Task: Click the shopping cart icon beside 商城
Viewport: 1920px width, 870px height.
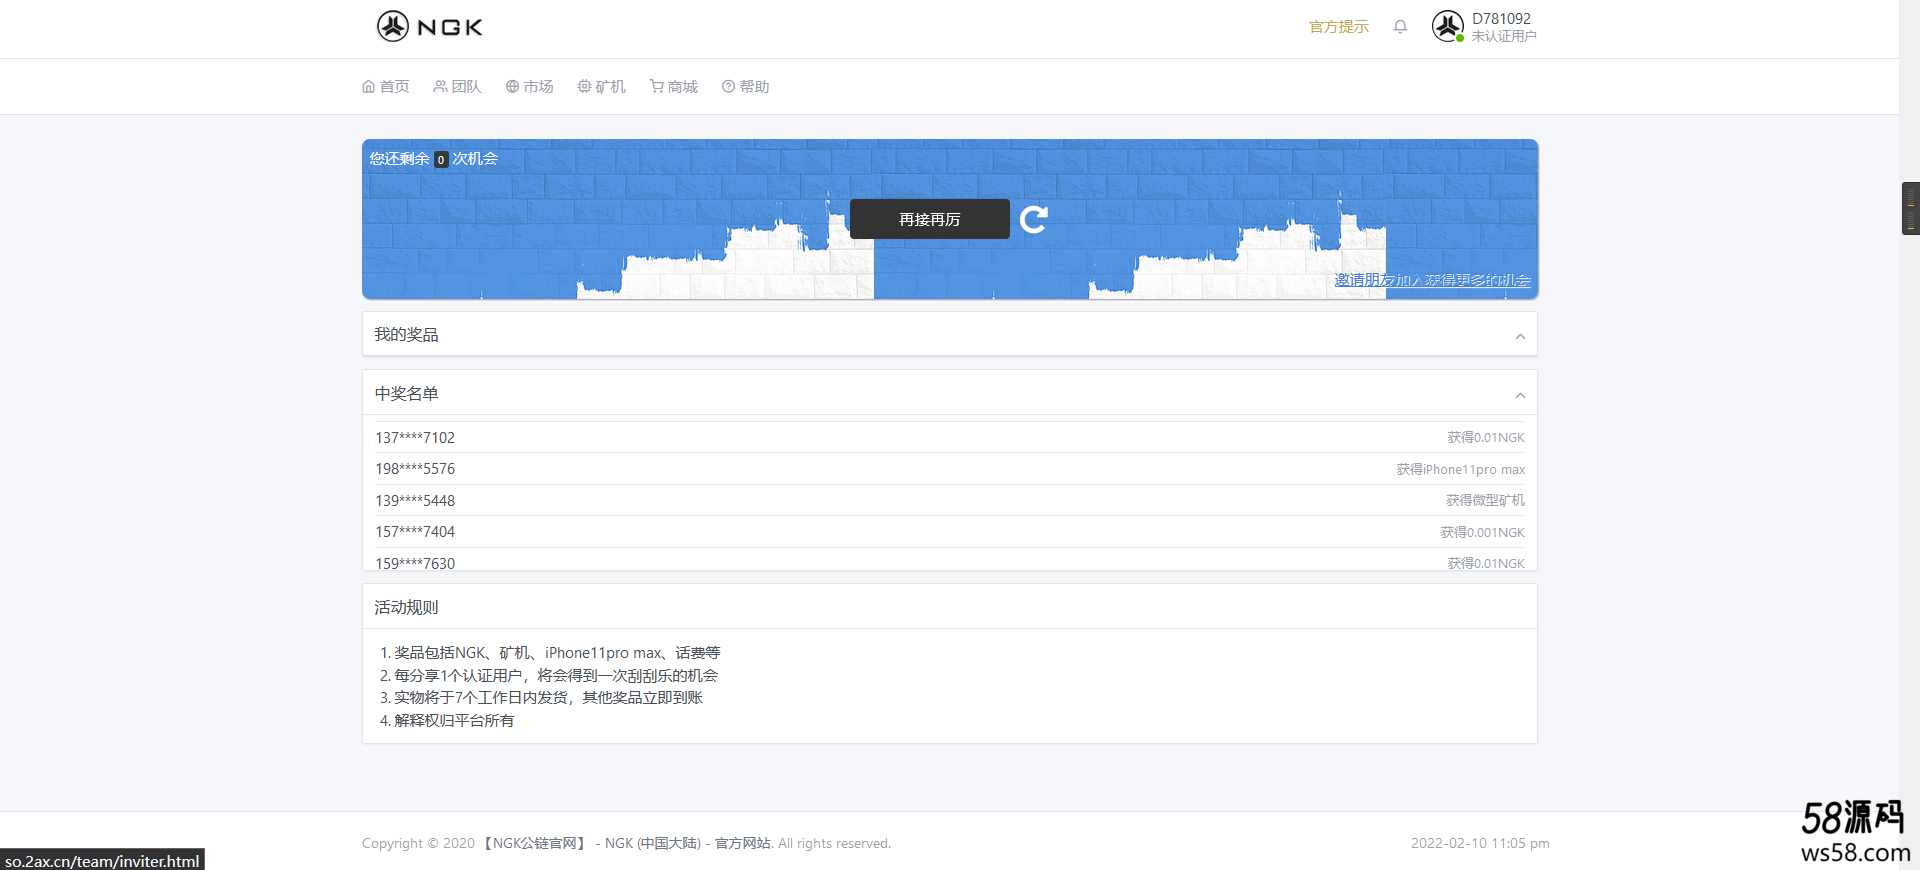Action: tap(656, 87)
